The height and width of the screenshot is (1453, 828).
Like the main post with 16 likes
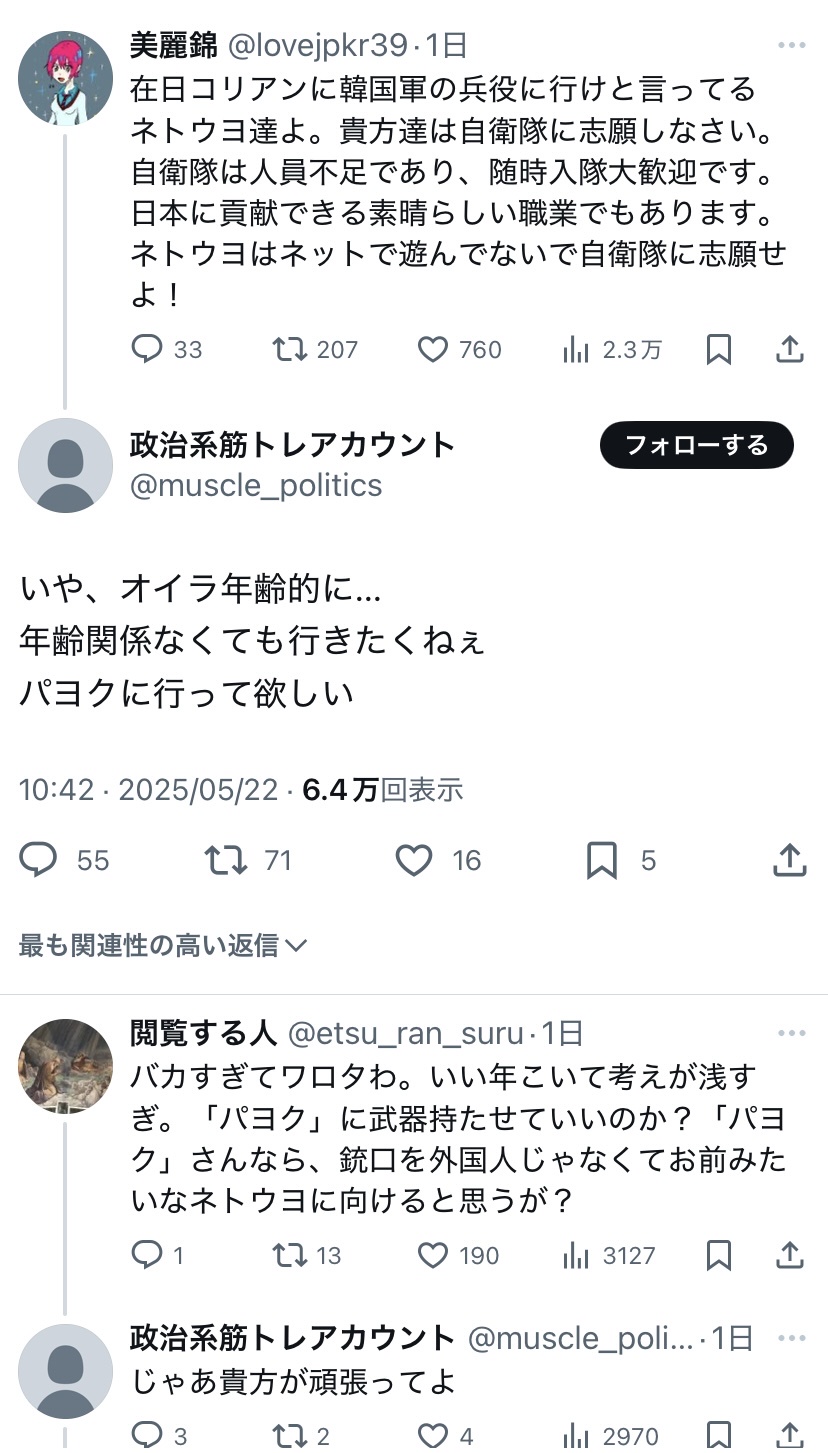click(414, 860)
